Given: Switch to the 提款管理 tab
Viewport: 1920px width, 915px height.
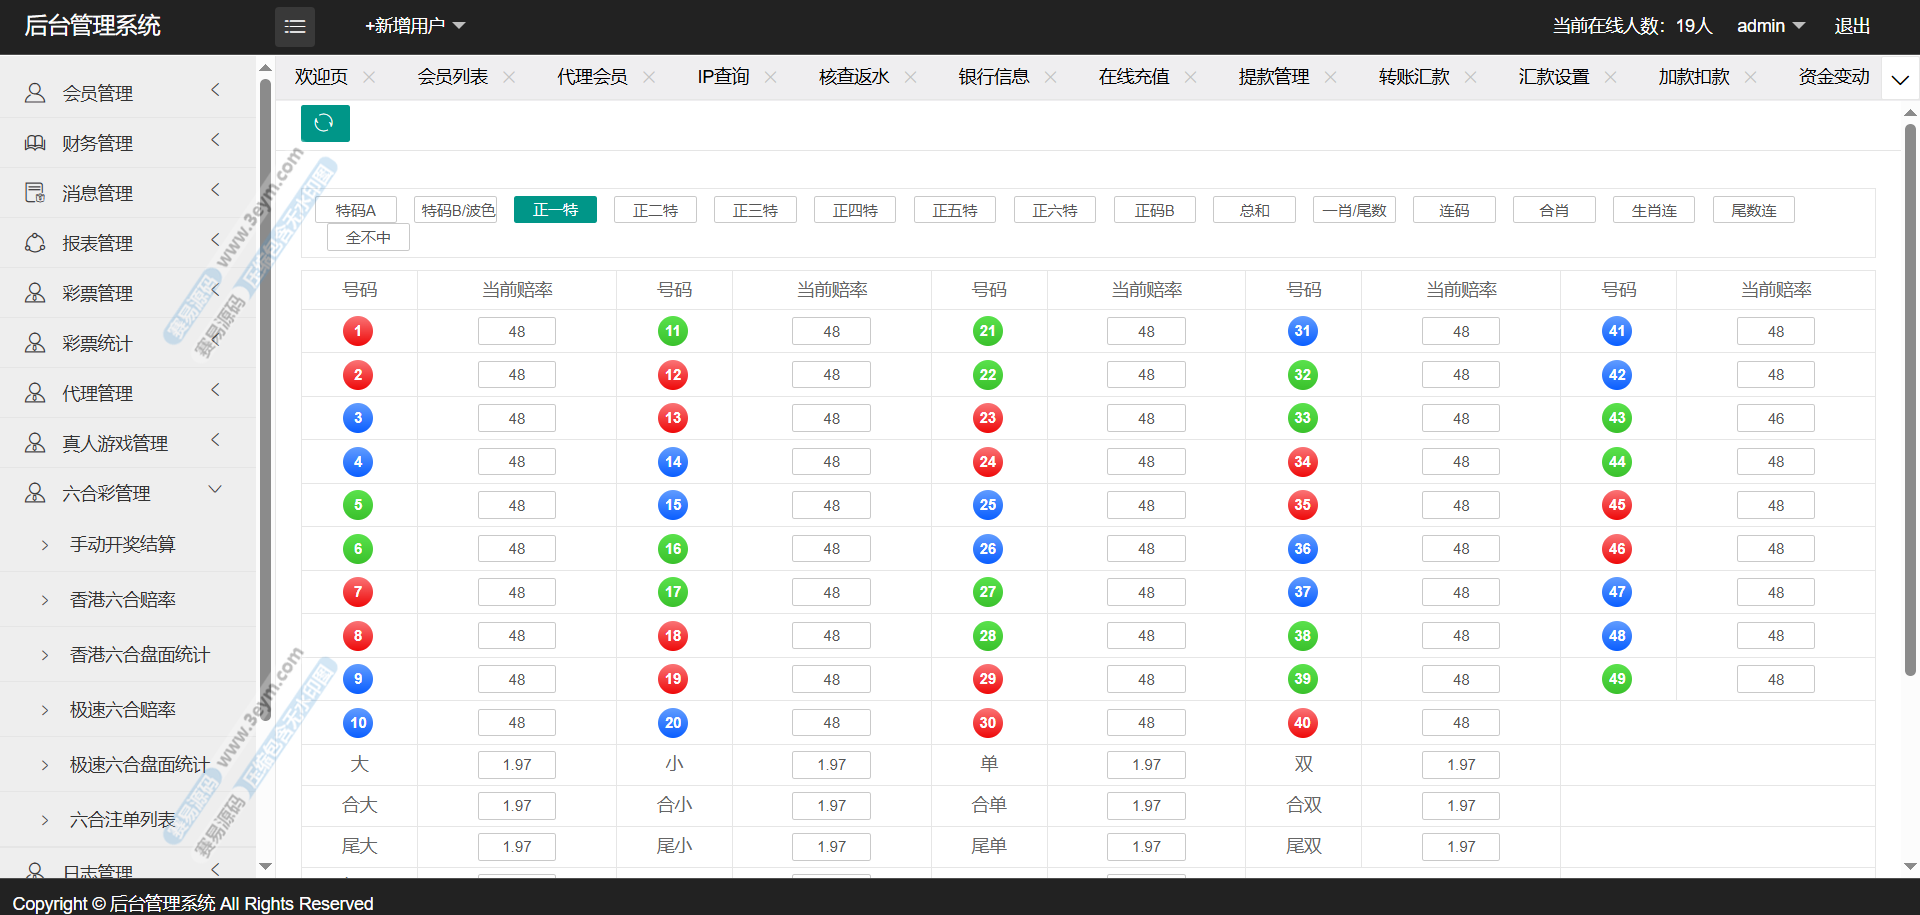Looking at the screenshot, I should pos(1273,77).
